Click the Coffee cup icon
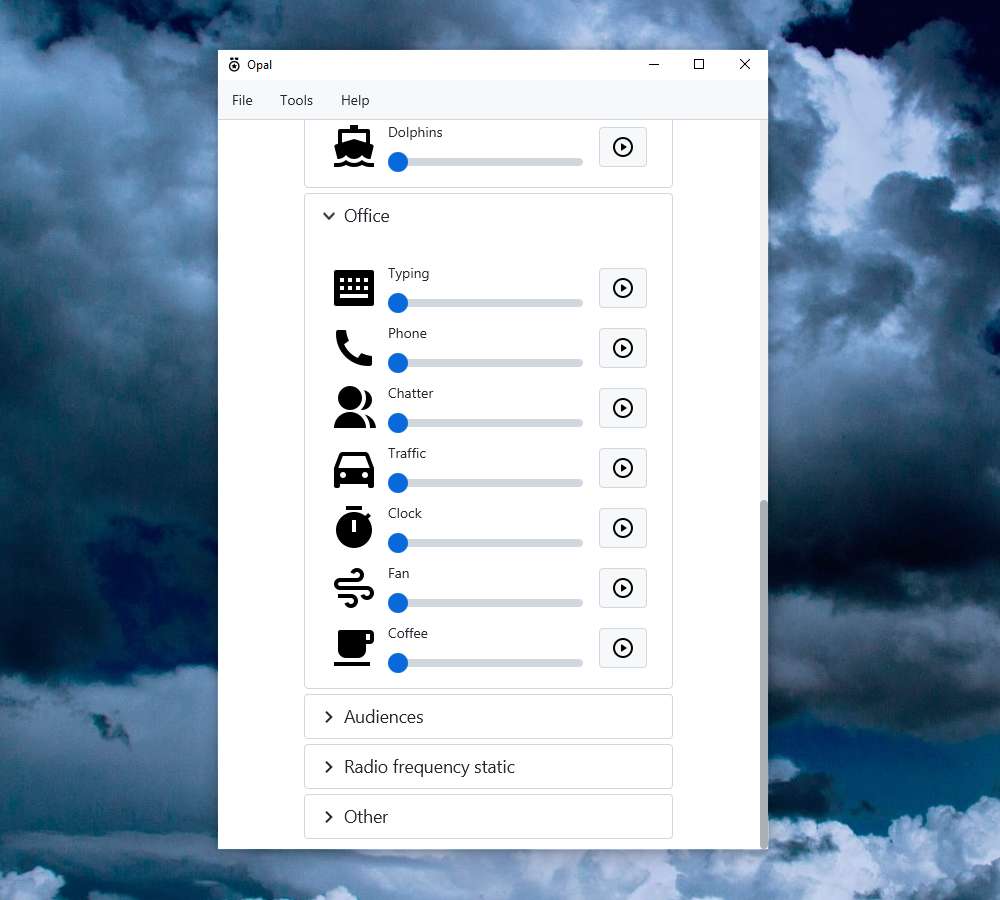 tap(354, 647)
